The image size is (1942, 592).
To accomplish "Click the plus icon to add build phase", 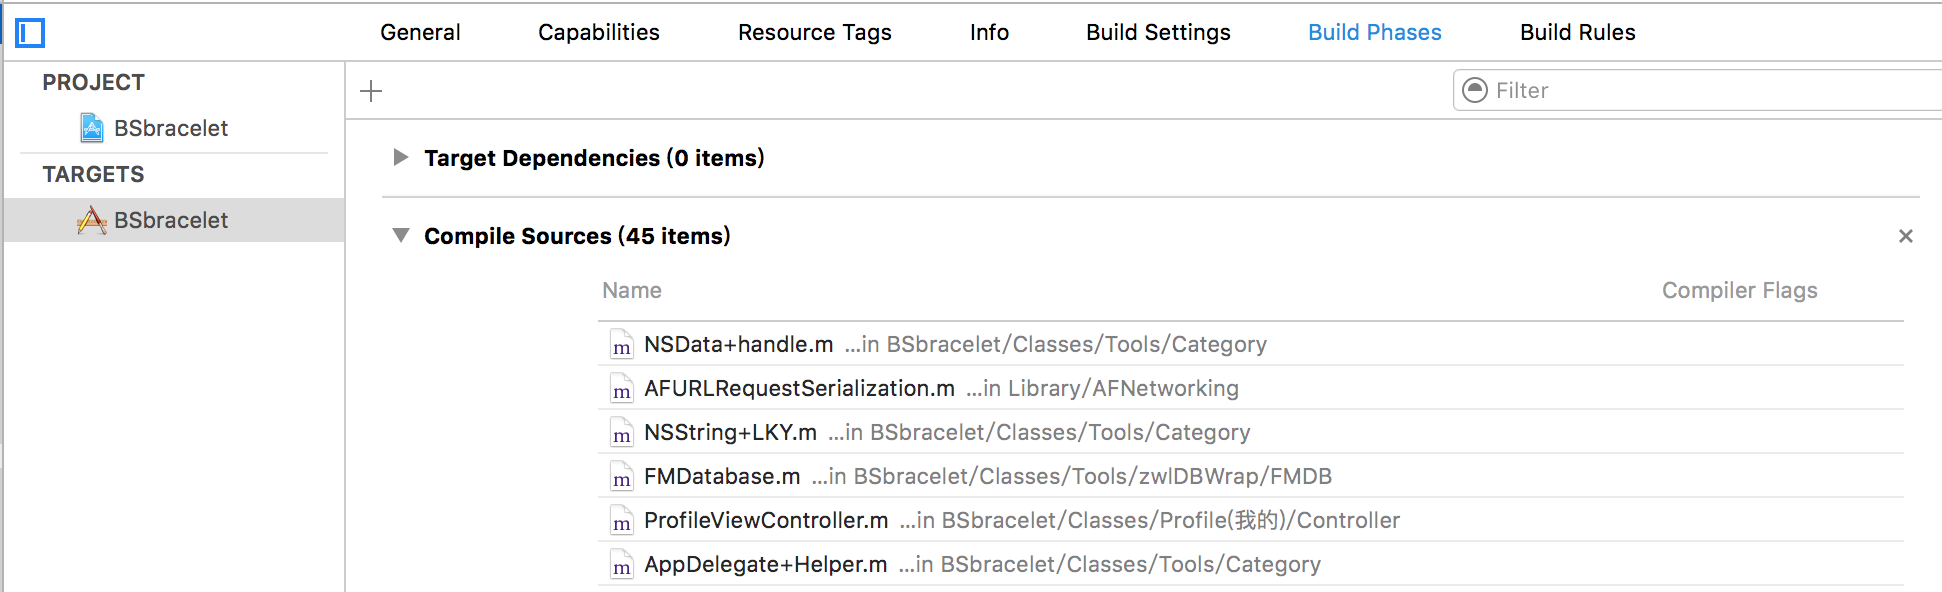I will click(371, 91).
